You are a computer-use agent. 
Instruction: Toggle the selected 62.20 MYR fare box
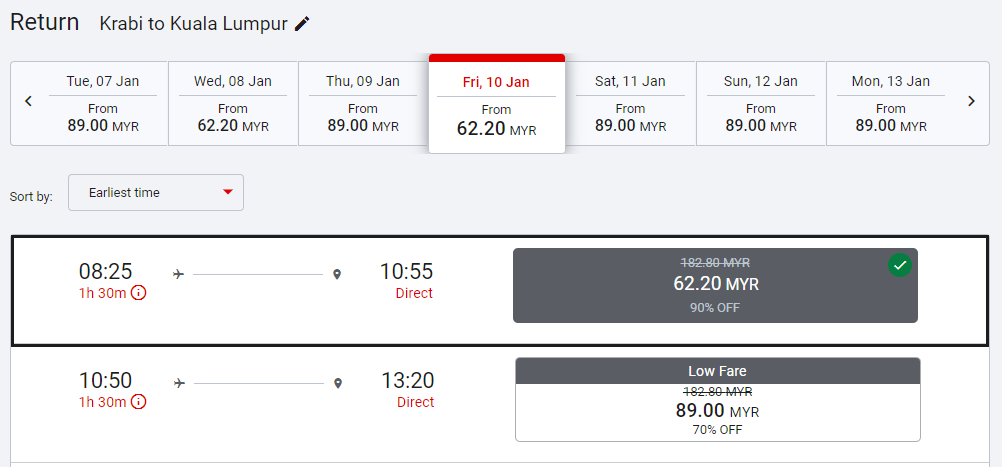point(715,285)
